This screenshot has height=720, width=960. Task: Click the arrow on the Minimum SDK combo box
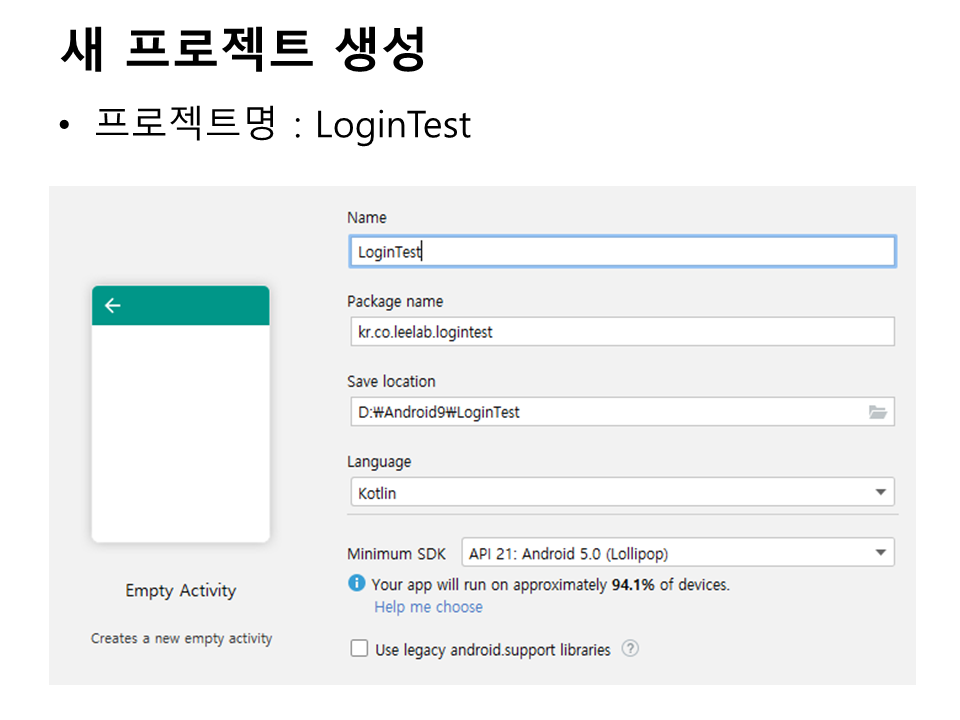pyautogui.click(x=880, y=553)
